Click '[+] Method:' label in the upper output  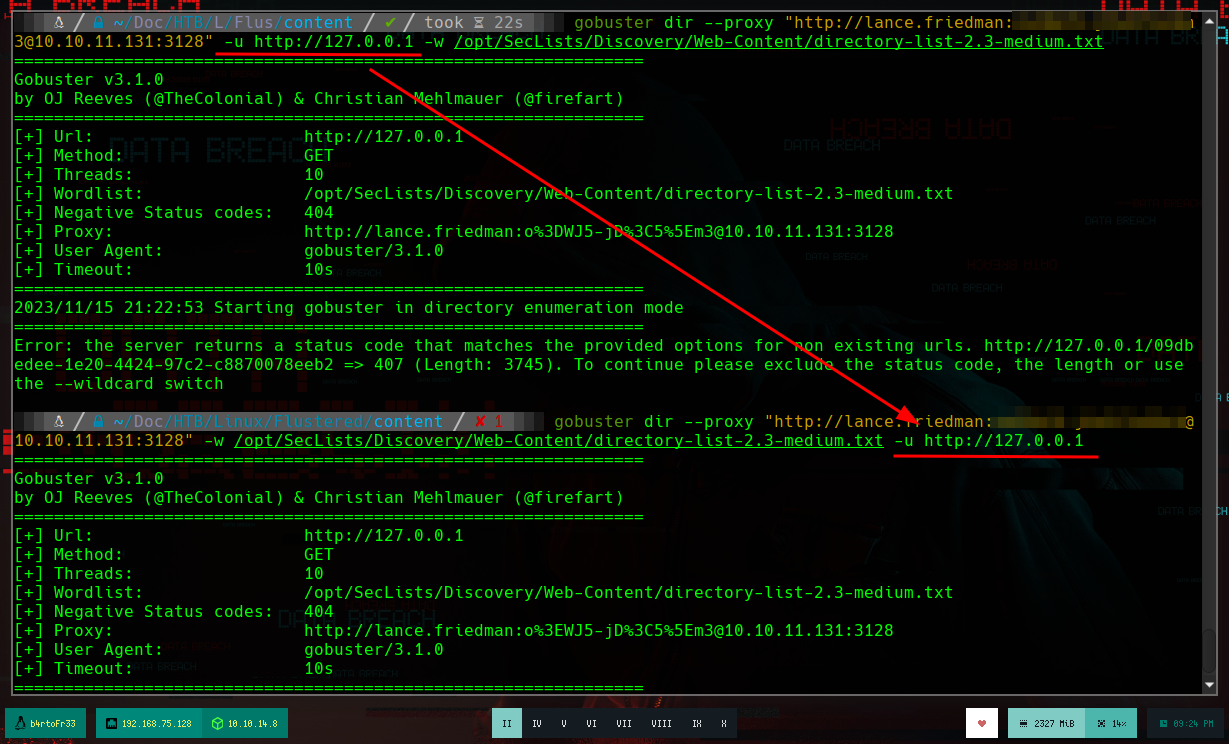tap(69, 155)
